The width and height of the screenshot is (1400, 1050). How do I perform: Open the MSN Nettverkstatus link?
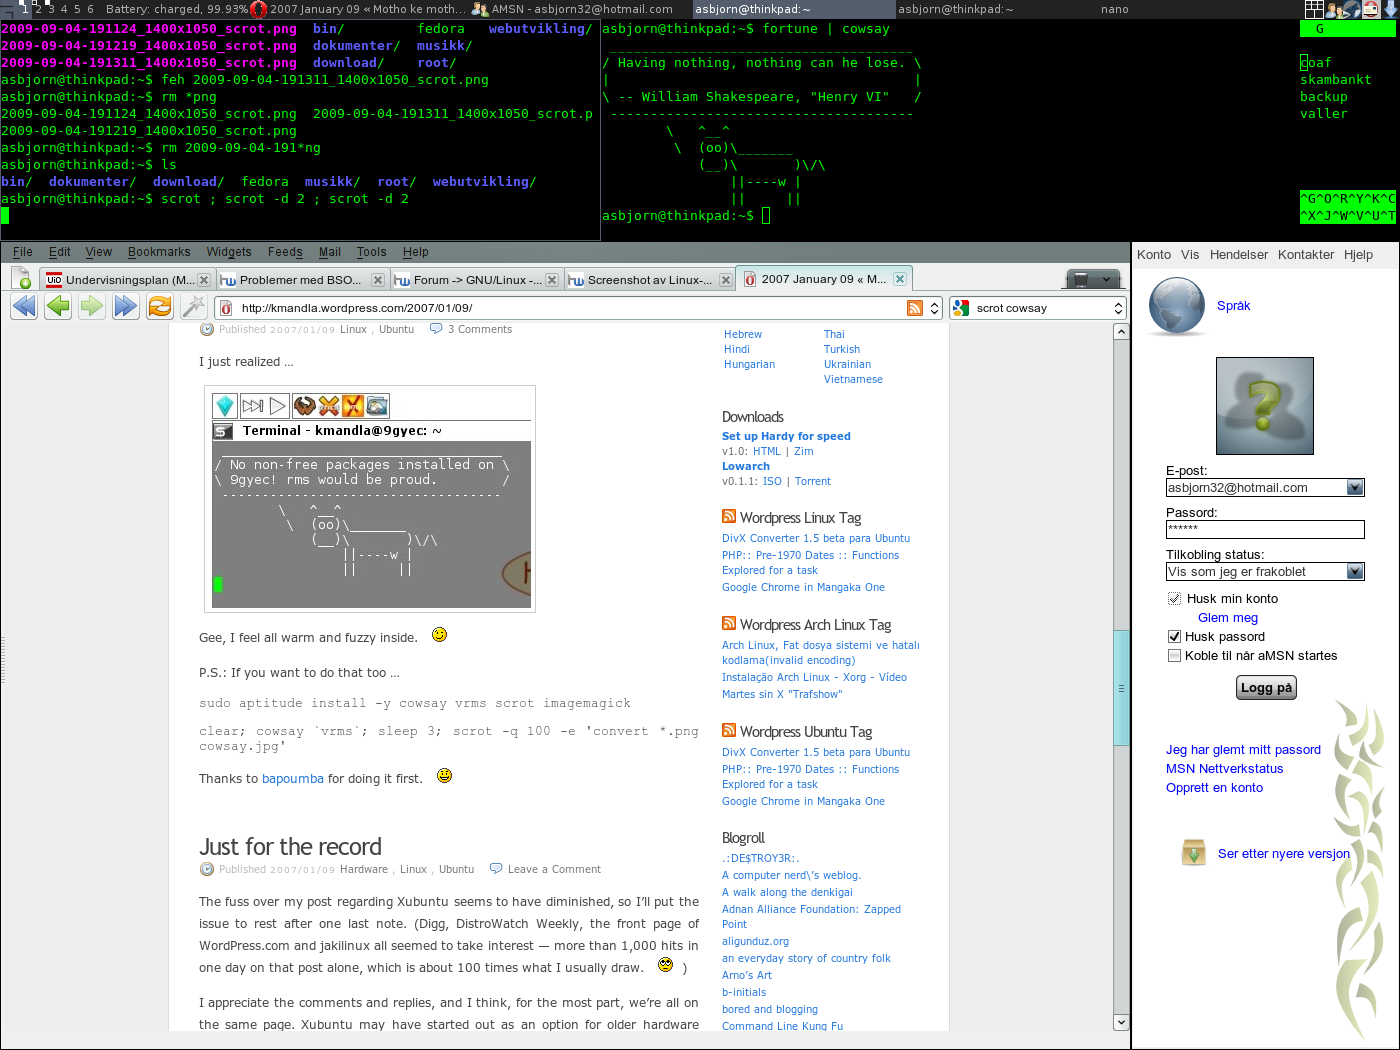pos(1224,768)
